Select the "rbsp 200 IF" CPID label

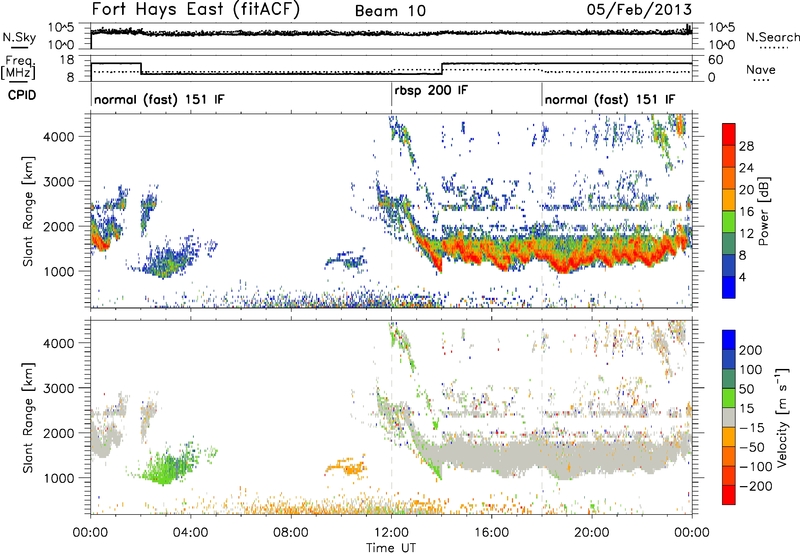431,91
